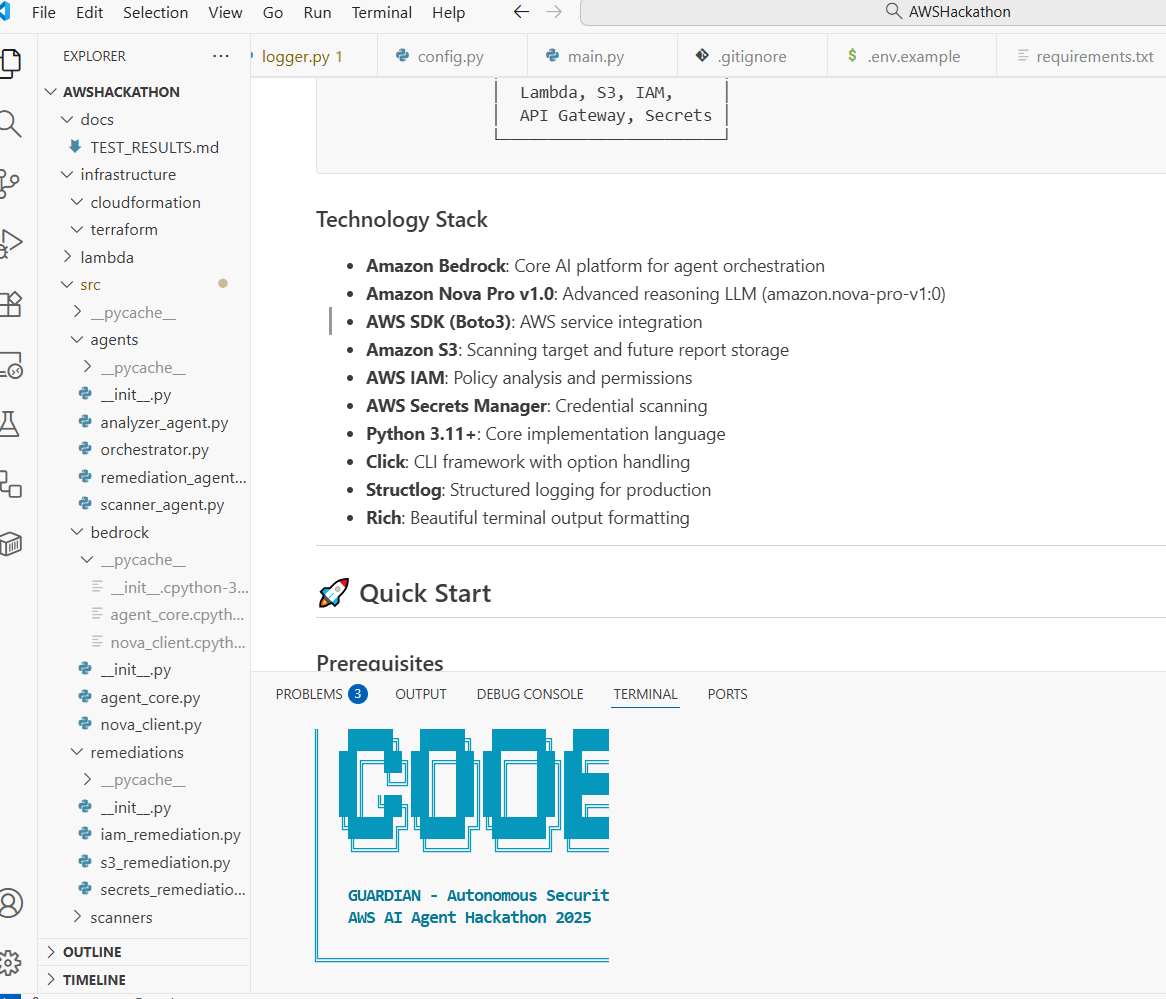Open the Edit menu
Screen dimensions: 1166x999
pyautogui.click(x=89, y=13)
